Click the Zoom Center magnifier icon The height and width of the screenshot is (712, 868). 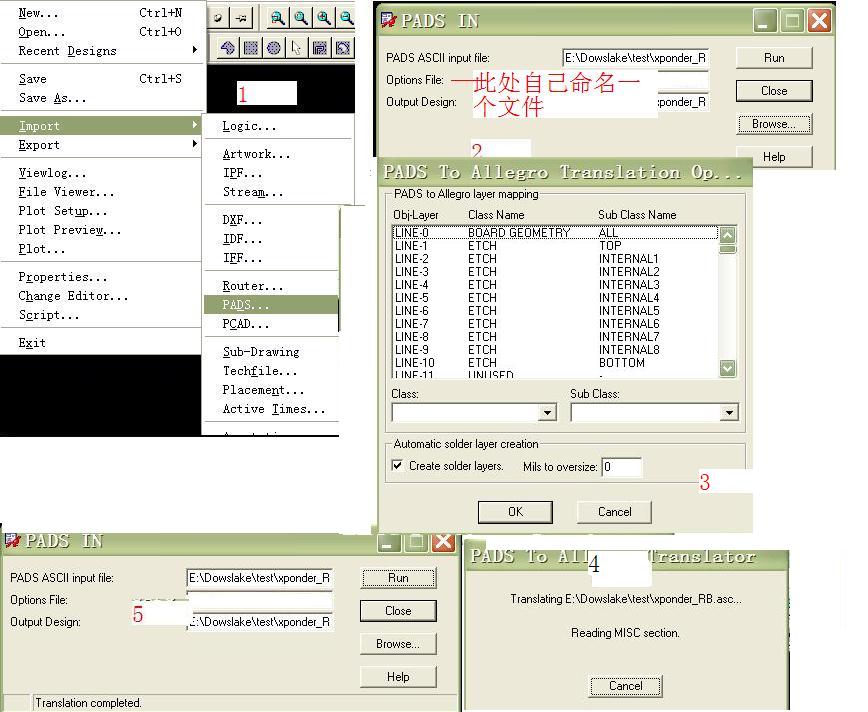pos(300,17)
